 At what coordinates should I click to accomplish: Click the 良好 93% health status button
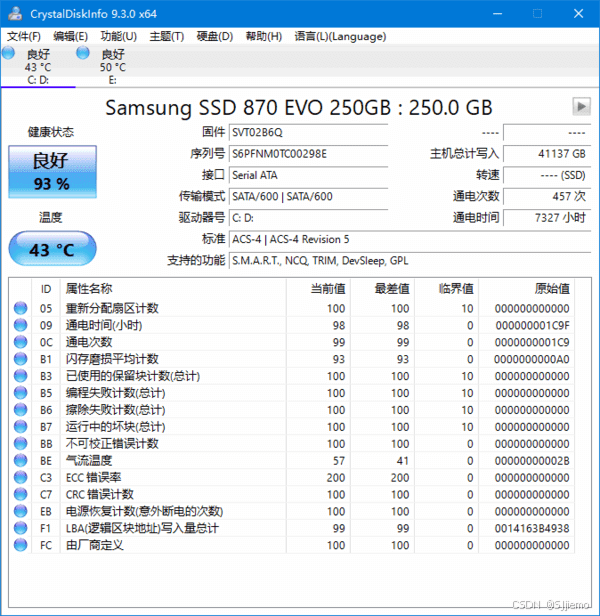(52, 172)
